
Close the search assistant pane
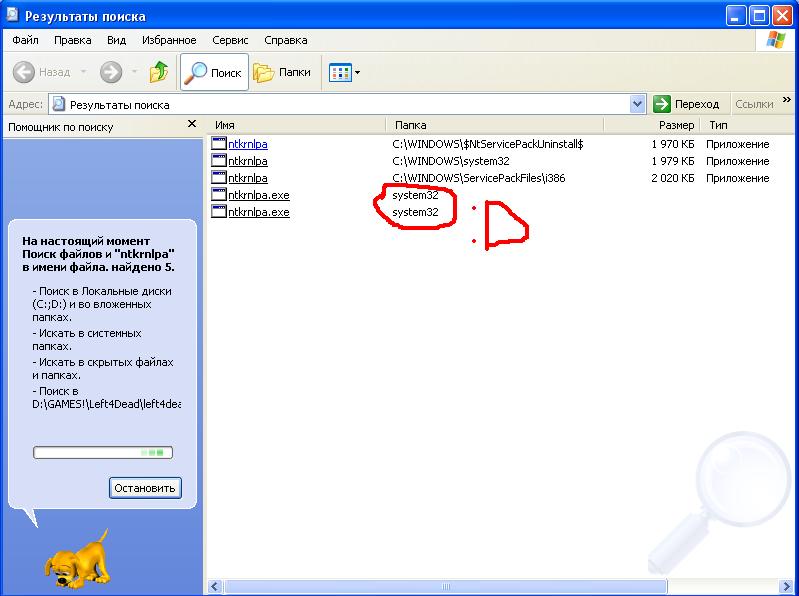tap(192, 125)
